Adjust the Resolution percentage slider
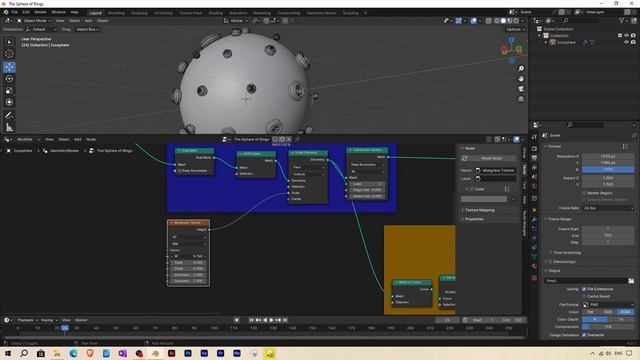640x360 pixels. 608,169
